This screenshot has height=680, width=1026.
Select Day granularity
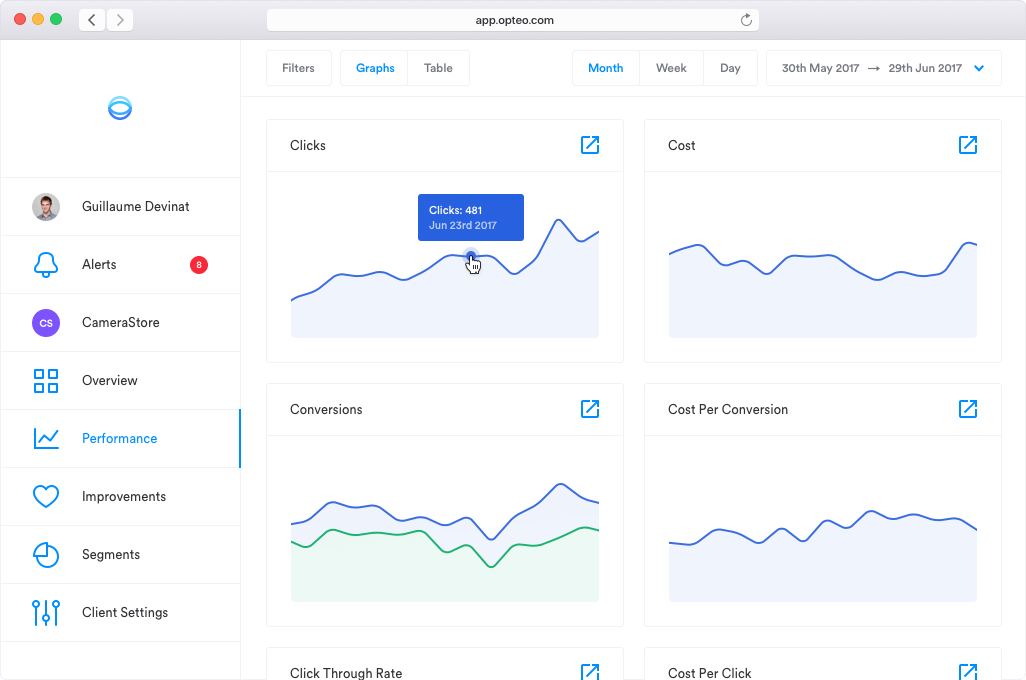point(730,68)
